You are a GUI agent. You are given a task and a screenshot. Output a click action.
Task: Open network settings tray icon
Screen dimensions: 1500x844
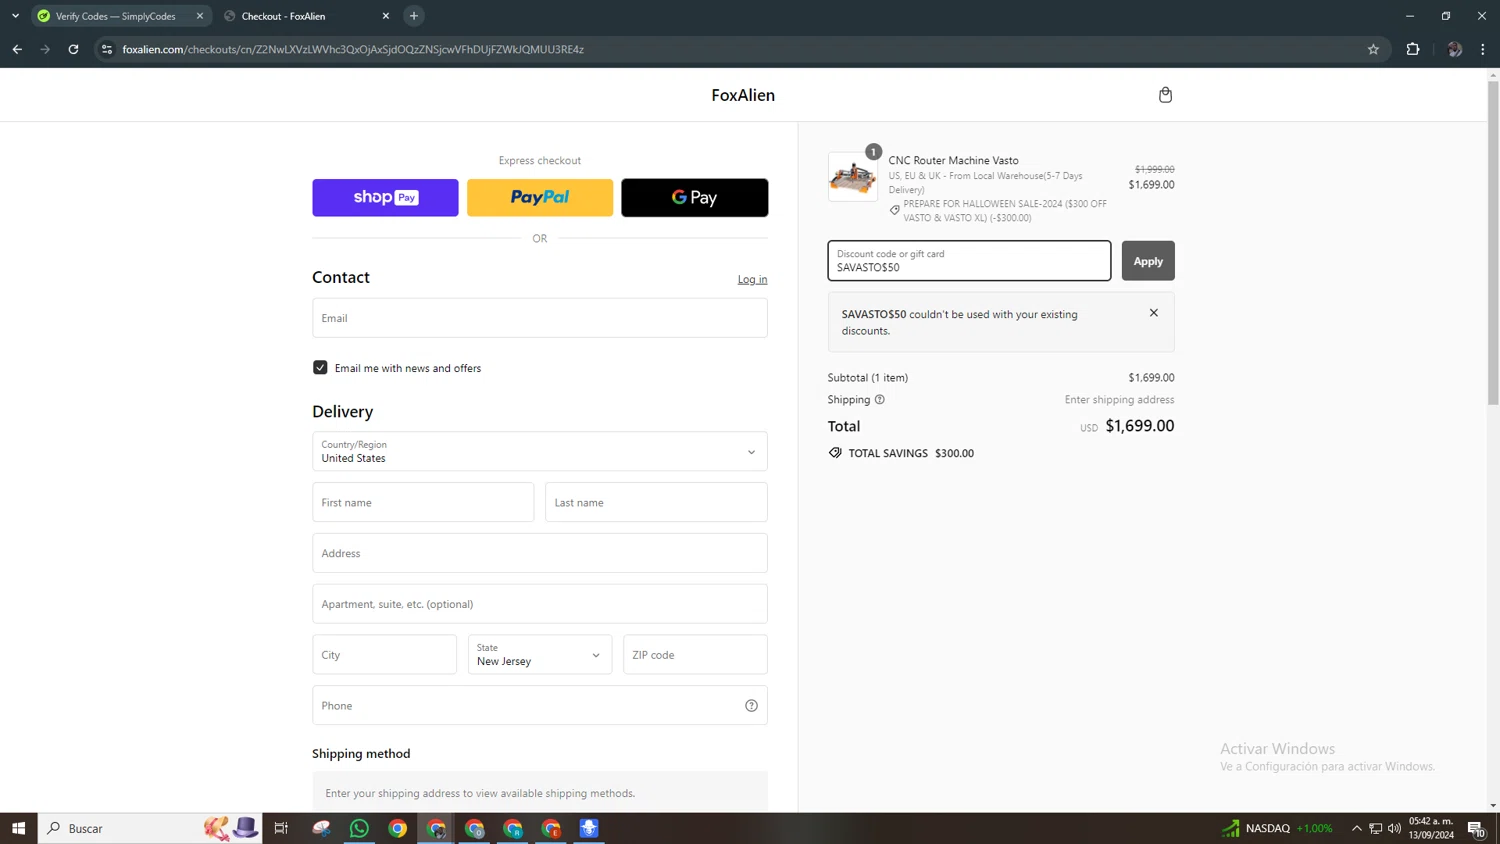click(x=1376, y=828)
